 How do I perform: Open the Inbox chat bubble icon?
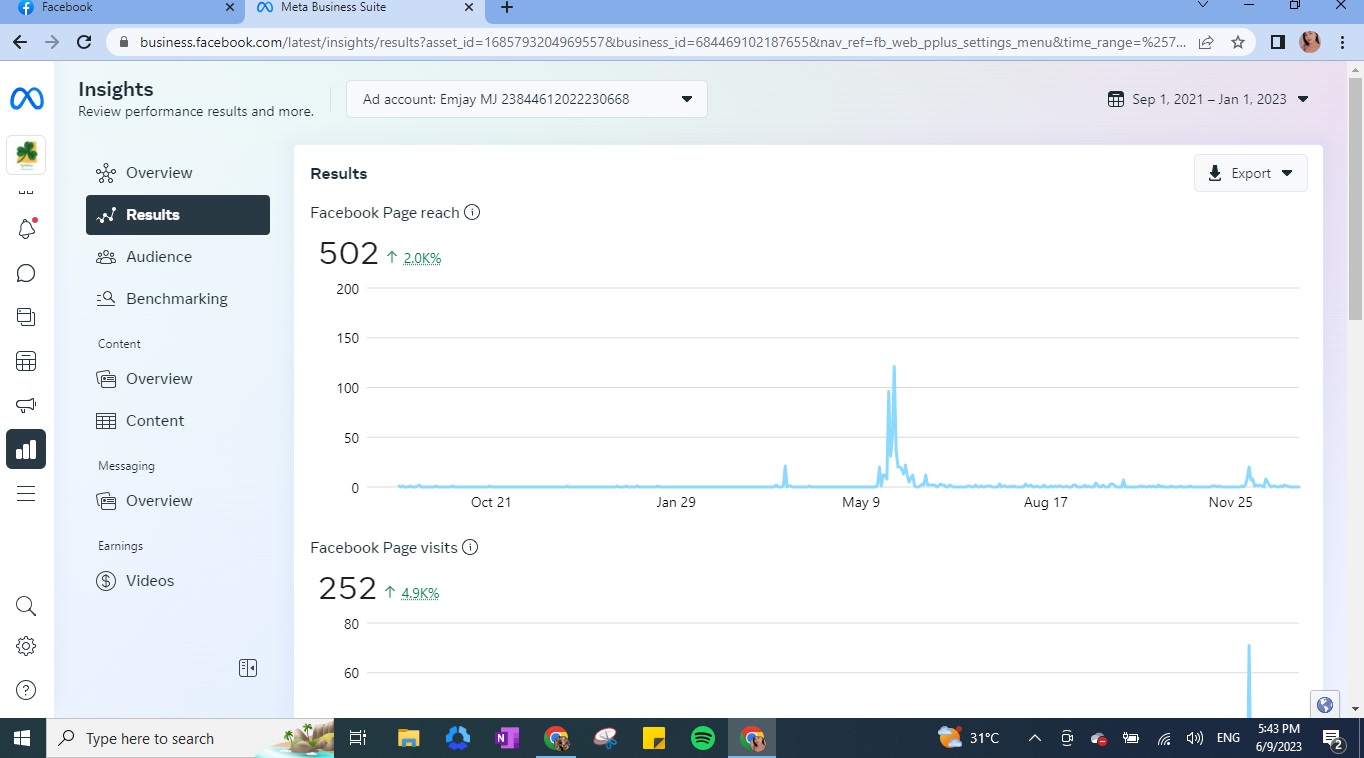coord(26,274)
